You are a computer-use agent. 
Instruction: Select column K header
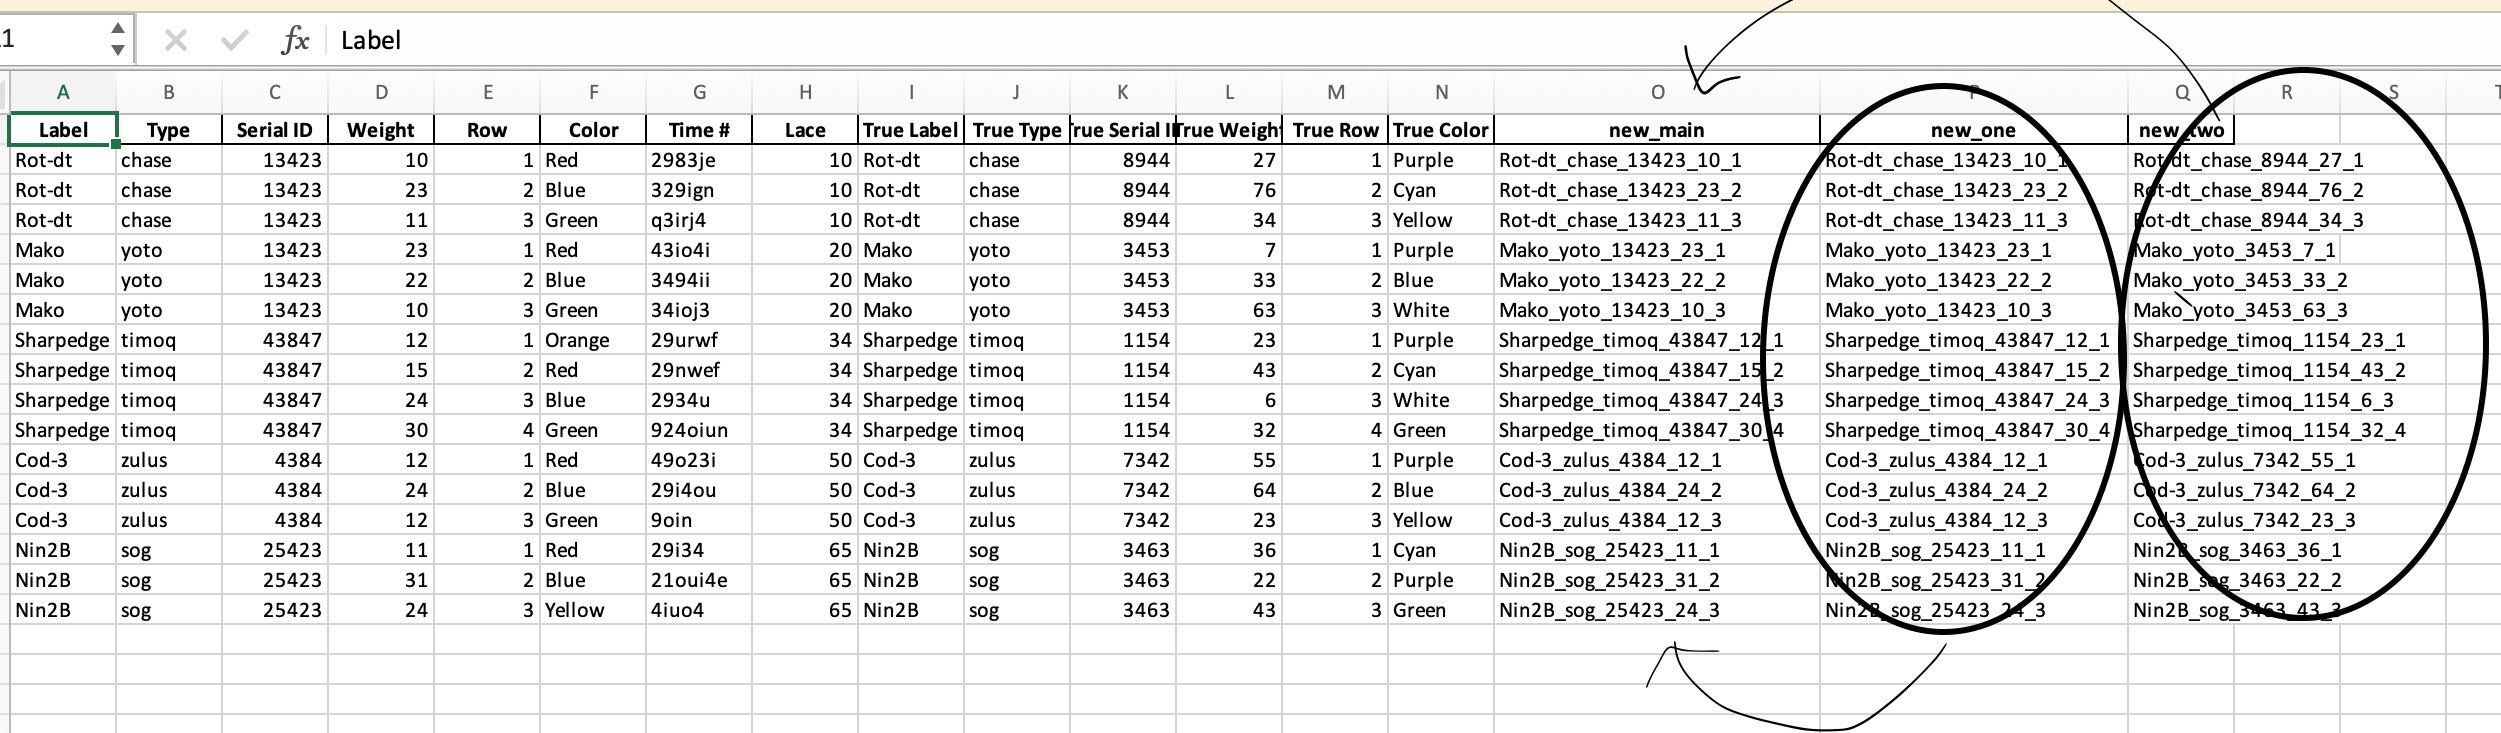pyautogui.click(x=1123, y=92)
